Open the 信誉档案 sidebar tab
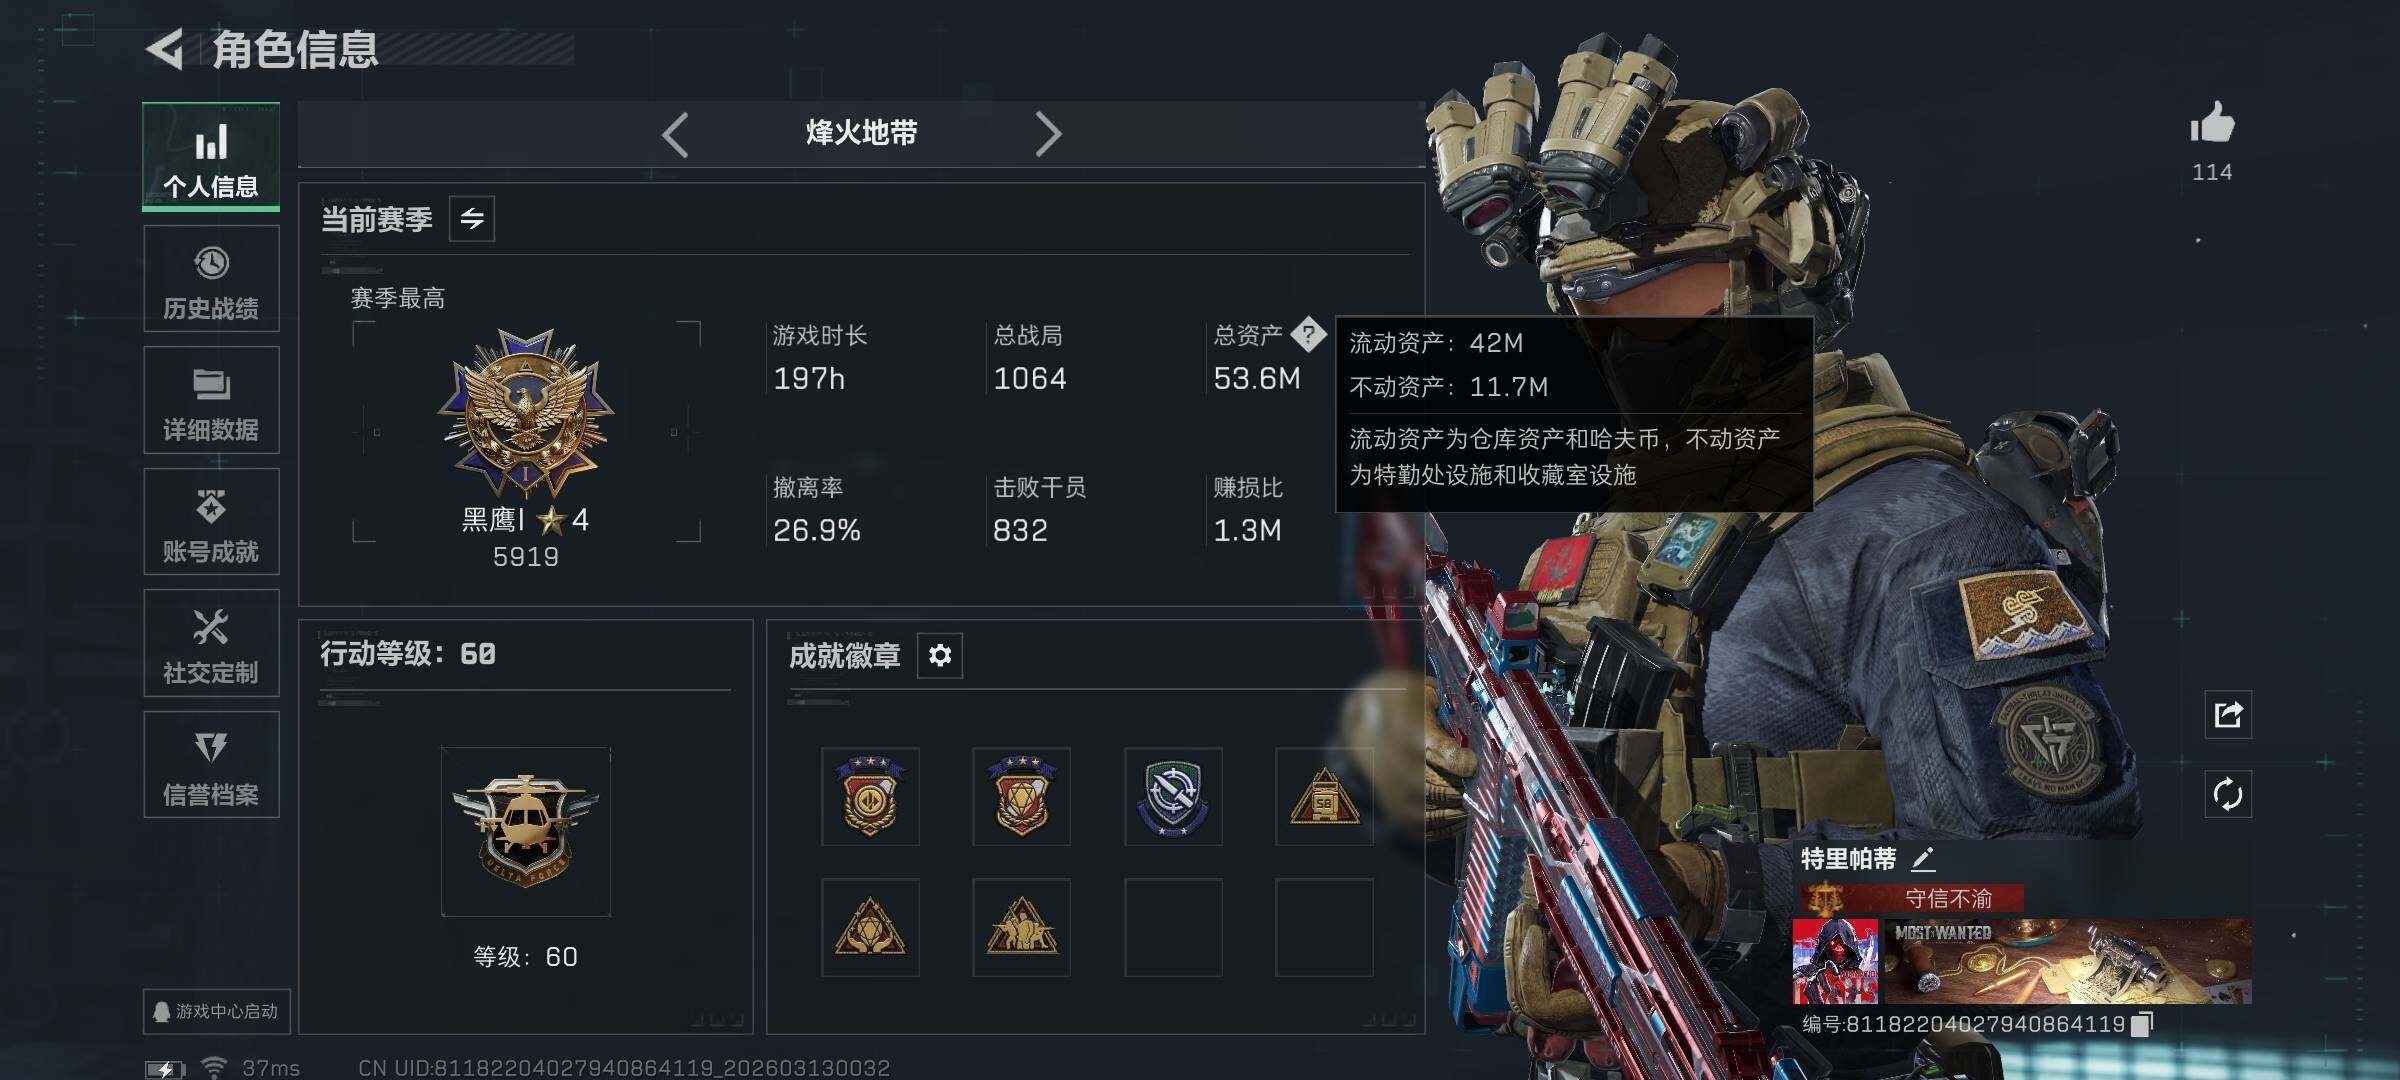 [211, 765]
